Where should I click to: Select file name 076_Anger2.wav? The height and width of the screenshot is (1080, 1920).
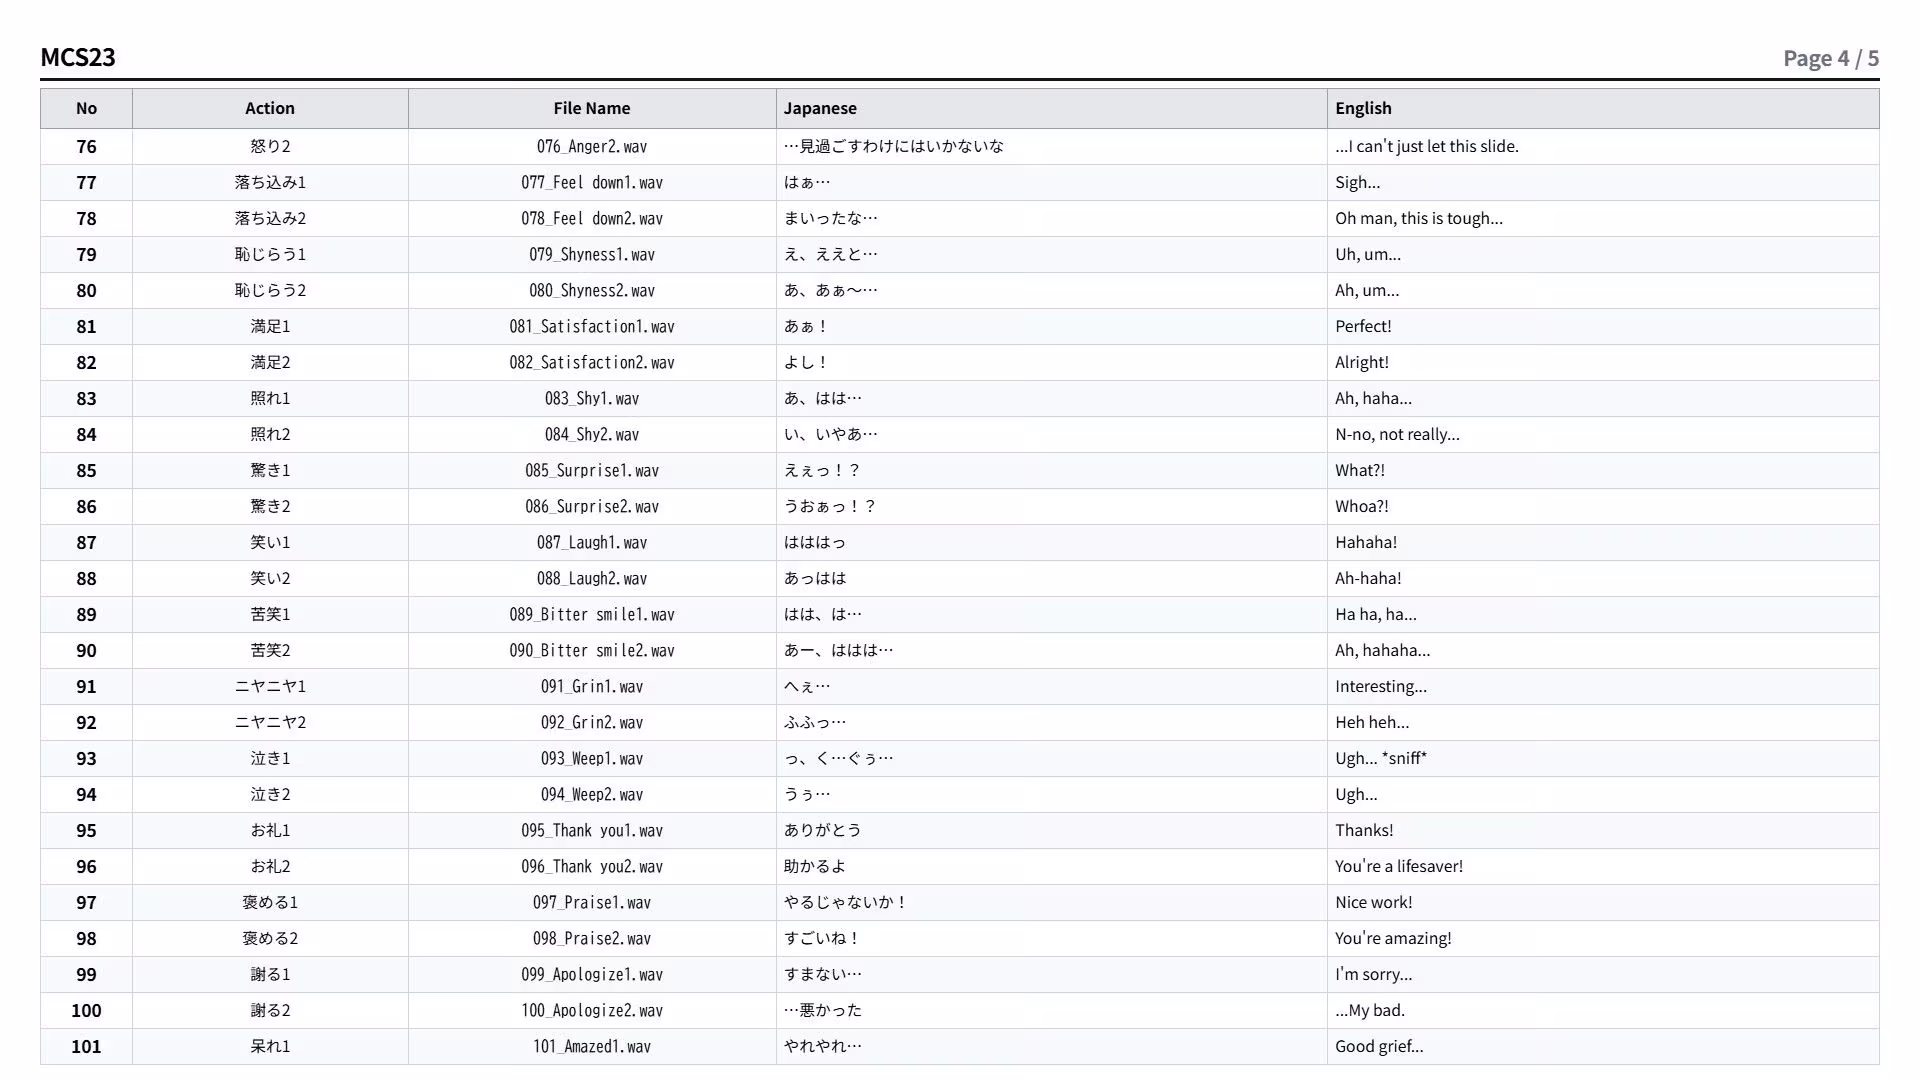pyautogui.click(x=592, y=147)
